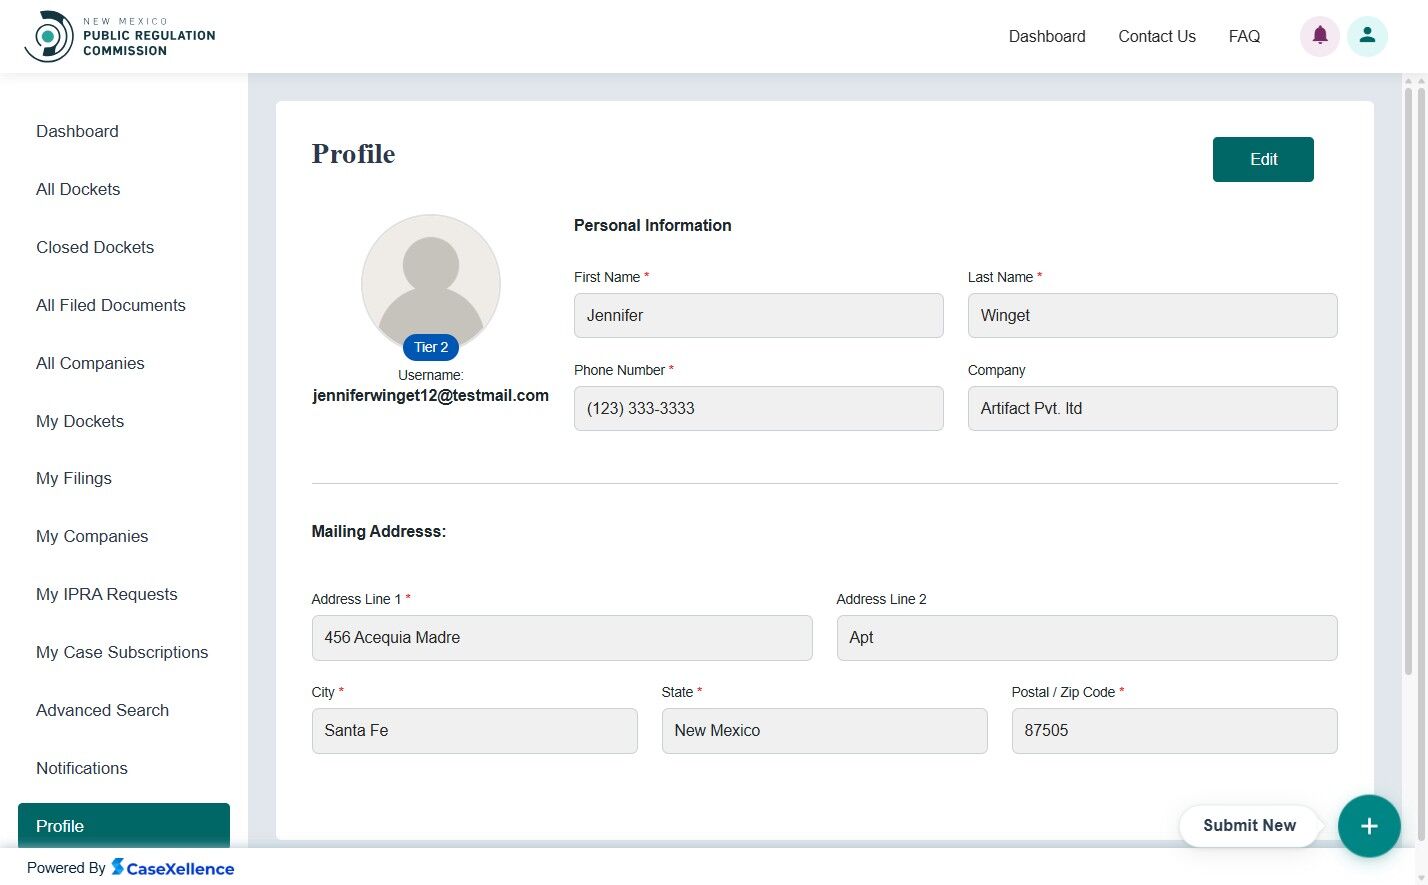Image resolution: width=1428 pixels, height=885 pixels.
Task: Click the City field Santa Fe
Action: click(474, 730)
